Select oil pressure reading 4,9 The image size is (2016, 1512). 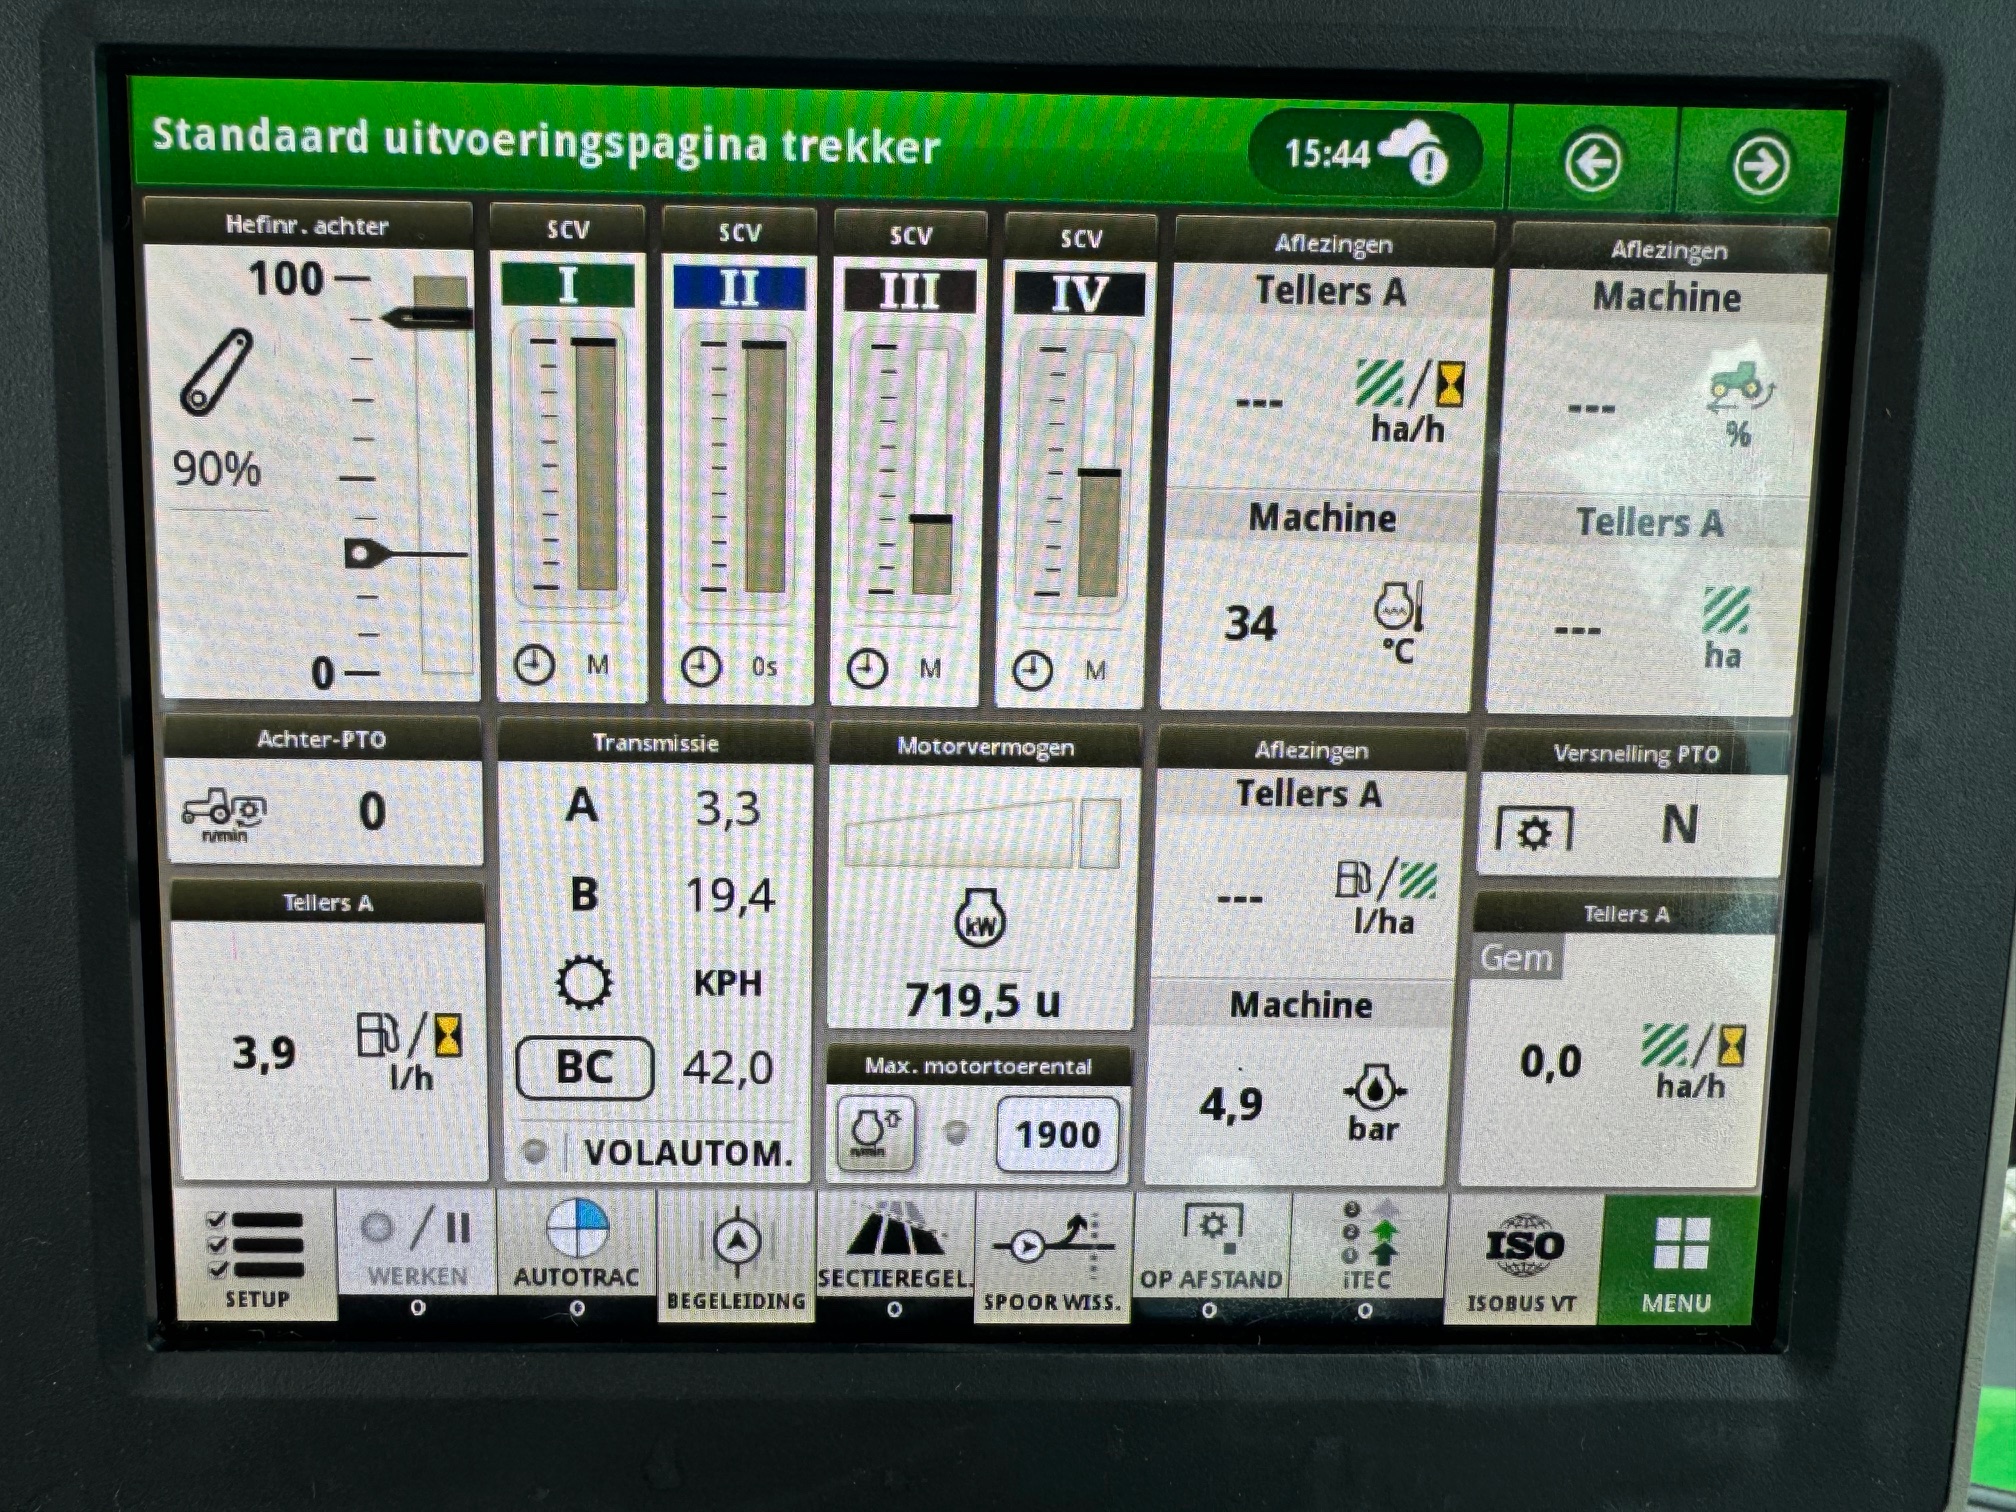click(1231, 1104)
